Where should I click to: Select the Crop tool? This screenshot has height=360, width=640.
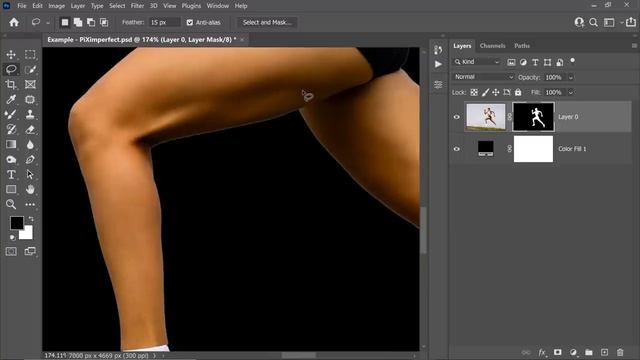[11, 84]
